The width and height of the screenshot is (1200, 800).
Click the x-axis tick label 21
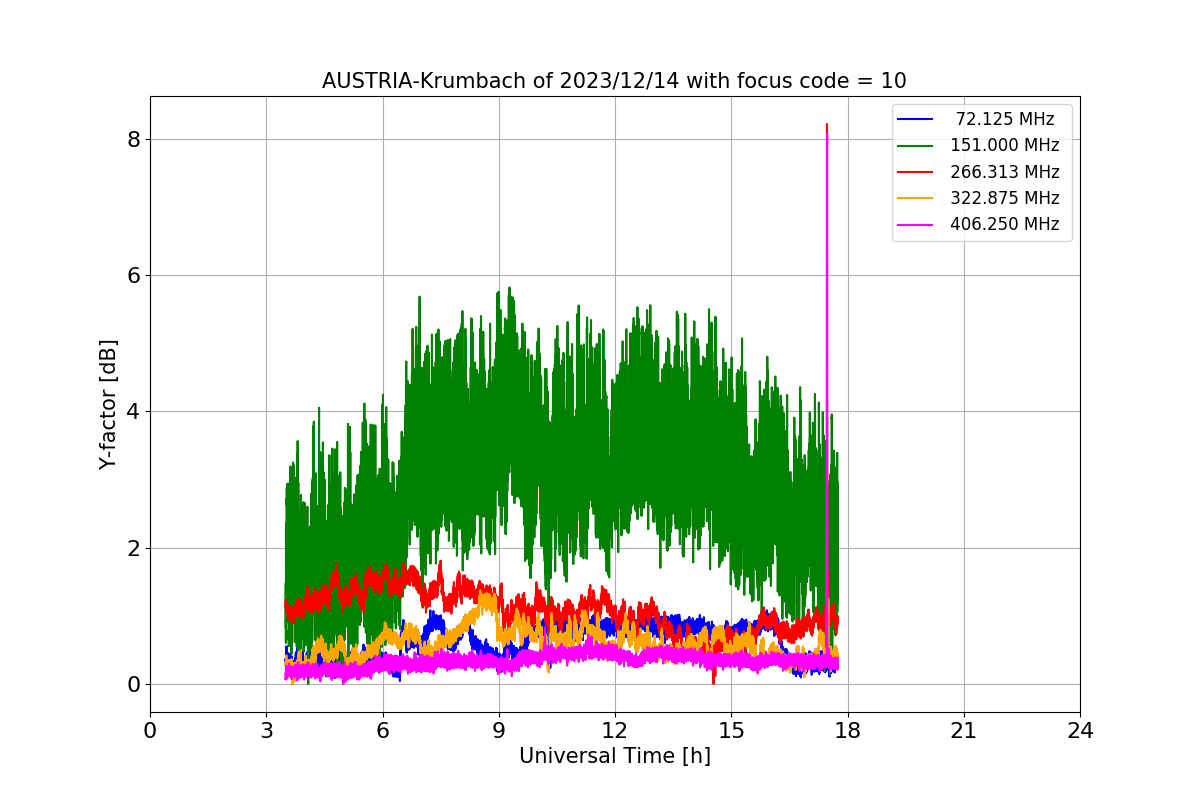(x=964, y=731)
